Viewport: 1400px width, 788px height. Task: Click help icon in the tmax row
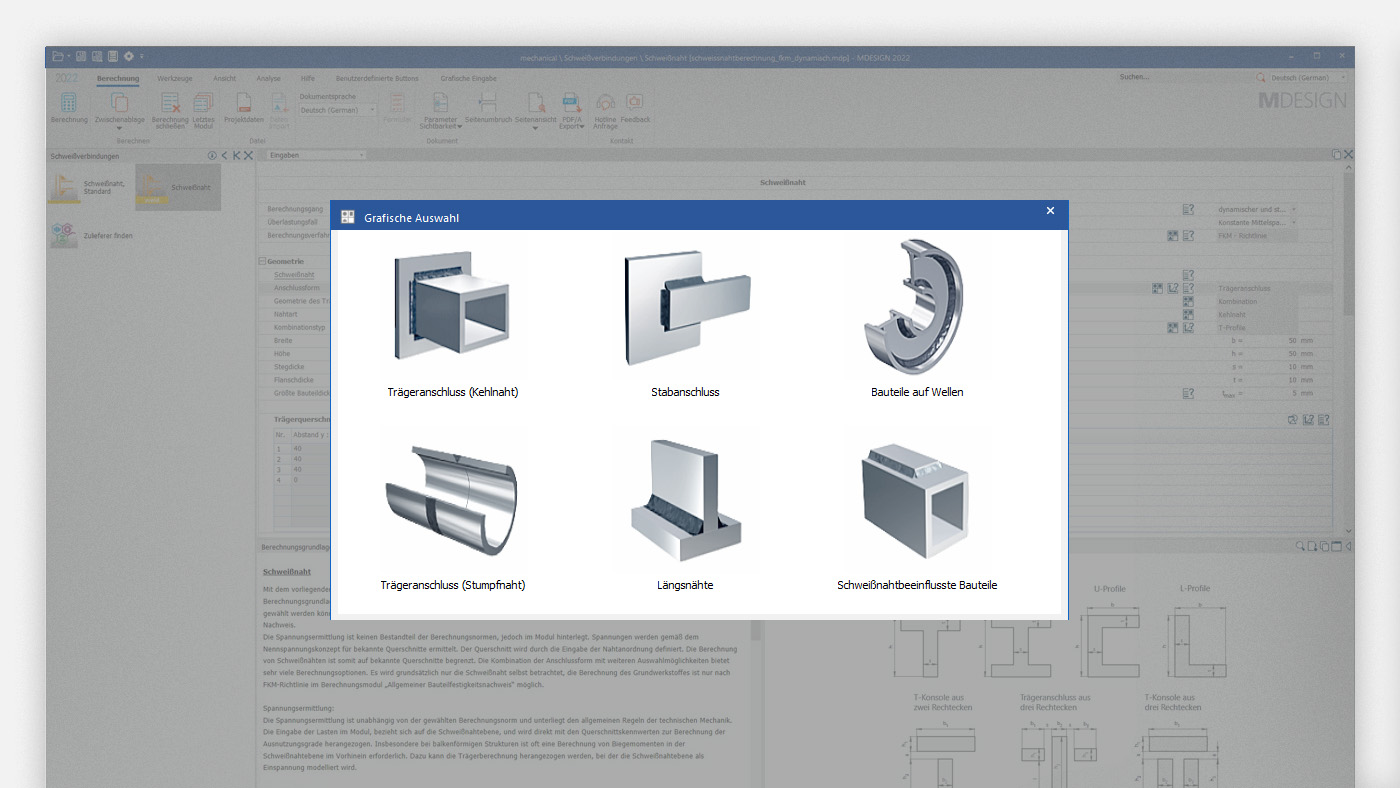tap(1188, 393)
